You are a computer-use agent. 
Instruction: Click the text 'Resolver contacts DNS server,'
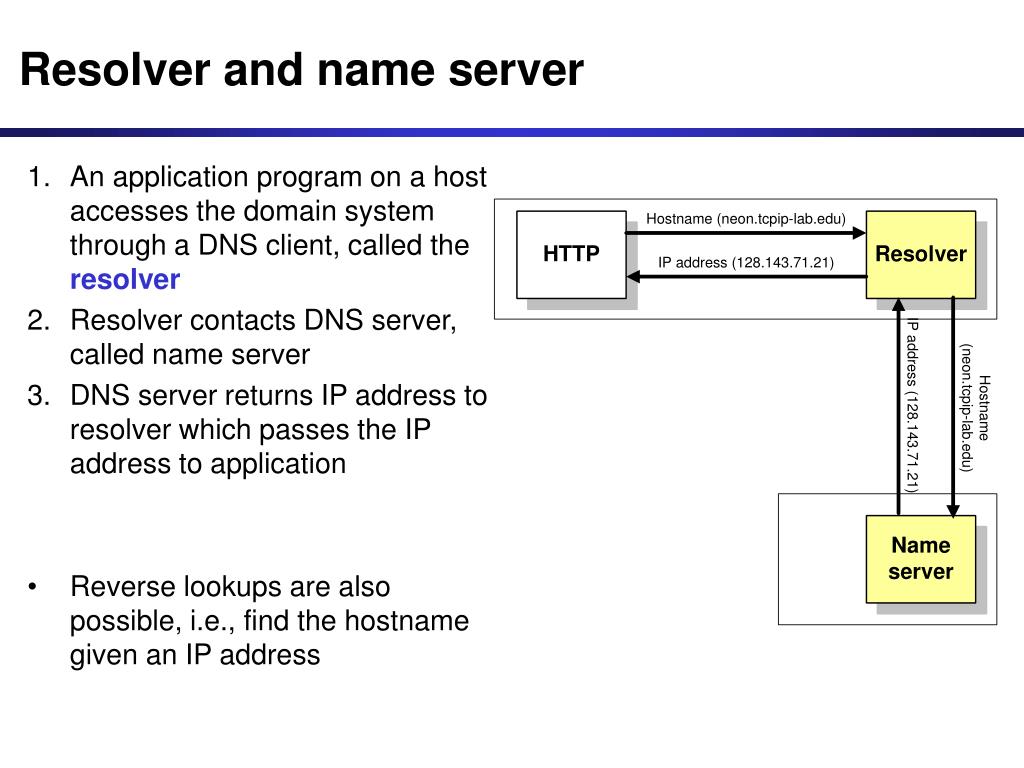263,321
